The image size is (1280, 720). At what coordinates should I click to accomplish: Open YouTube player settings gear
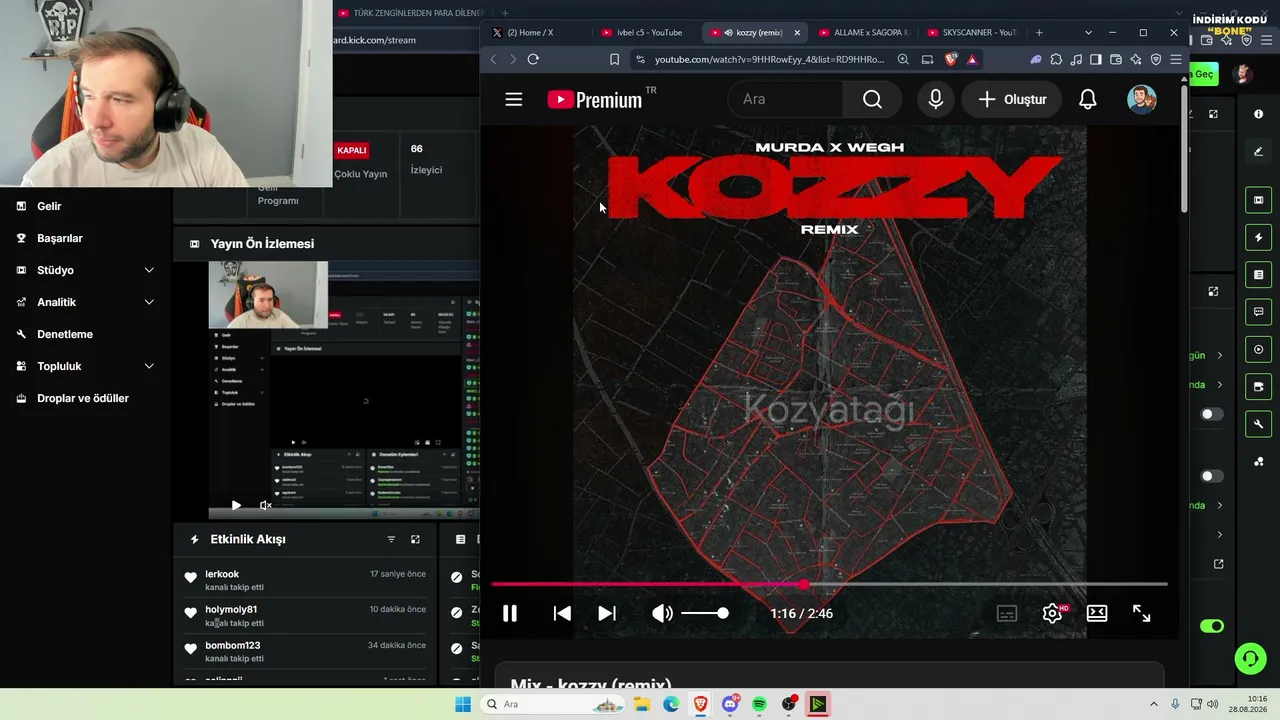pos(1052,613)
